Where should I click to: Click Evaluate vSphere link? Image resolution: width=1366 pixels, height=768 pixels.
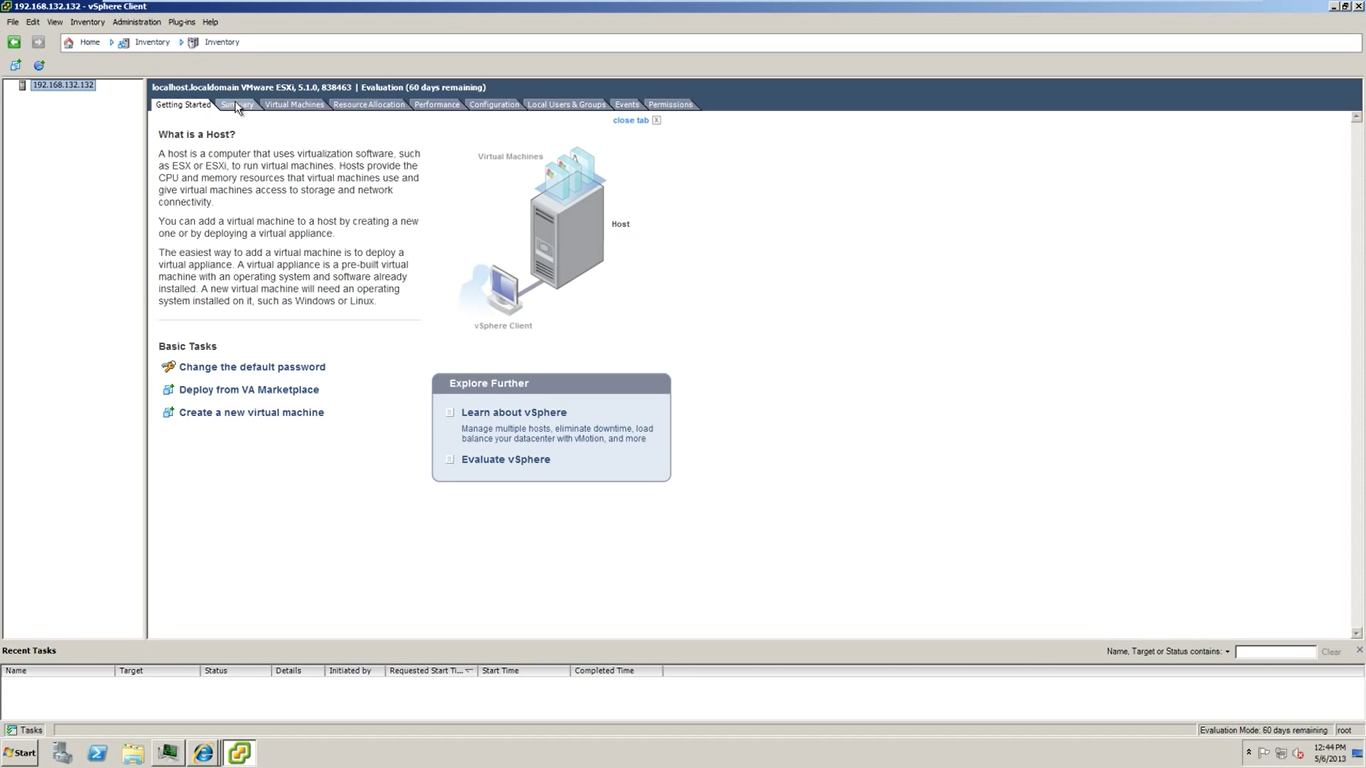tap(506, 459)
